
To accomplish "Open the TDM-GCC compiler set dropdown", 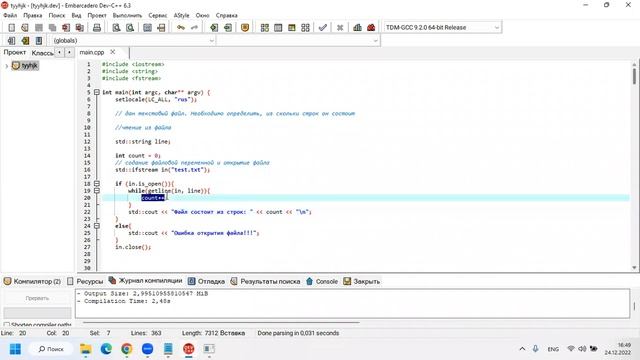I will click(x=442, y=27).
